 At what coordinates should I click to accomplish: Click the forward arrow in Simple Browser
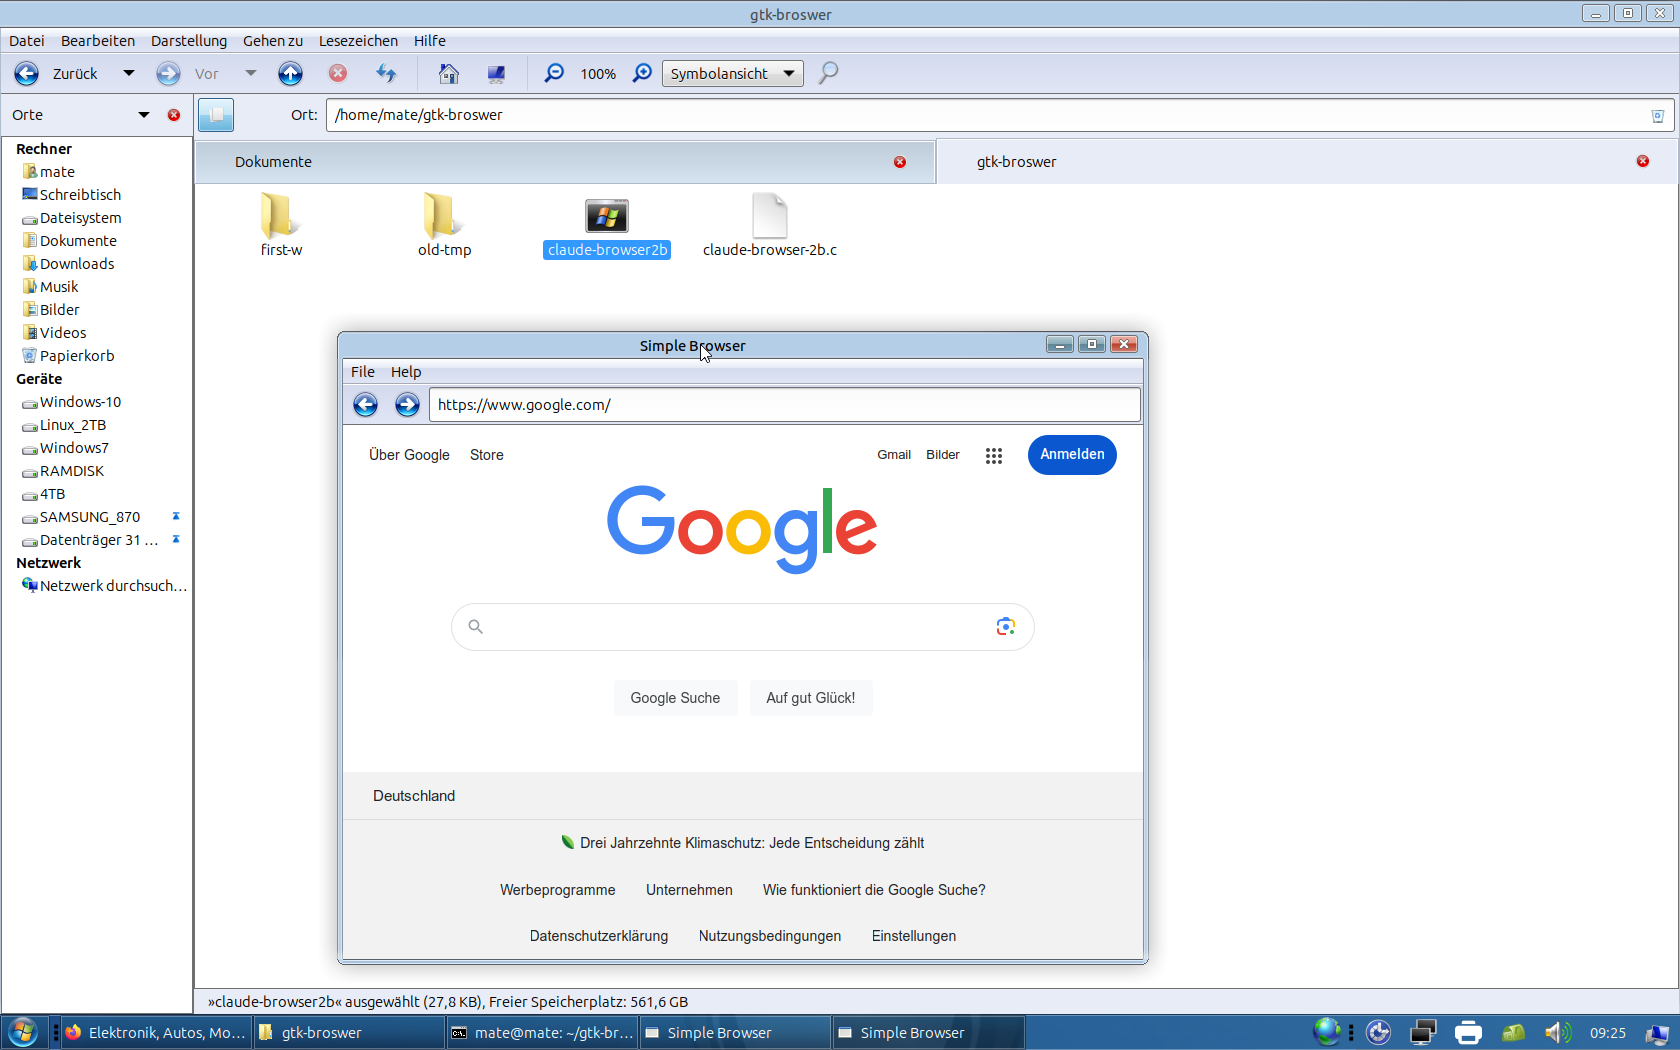click(x=407, y=404)
